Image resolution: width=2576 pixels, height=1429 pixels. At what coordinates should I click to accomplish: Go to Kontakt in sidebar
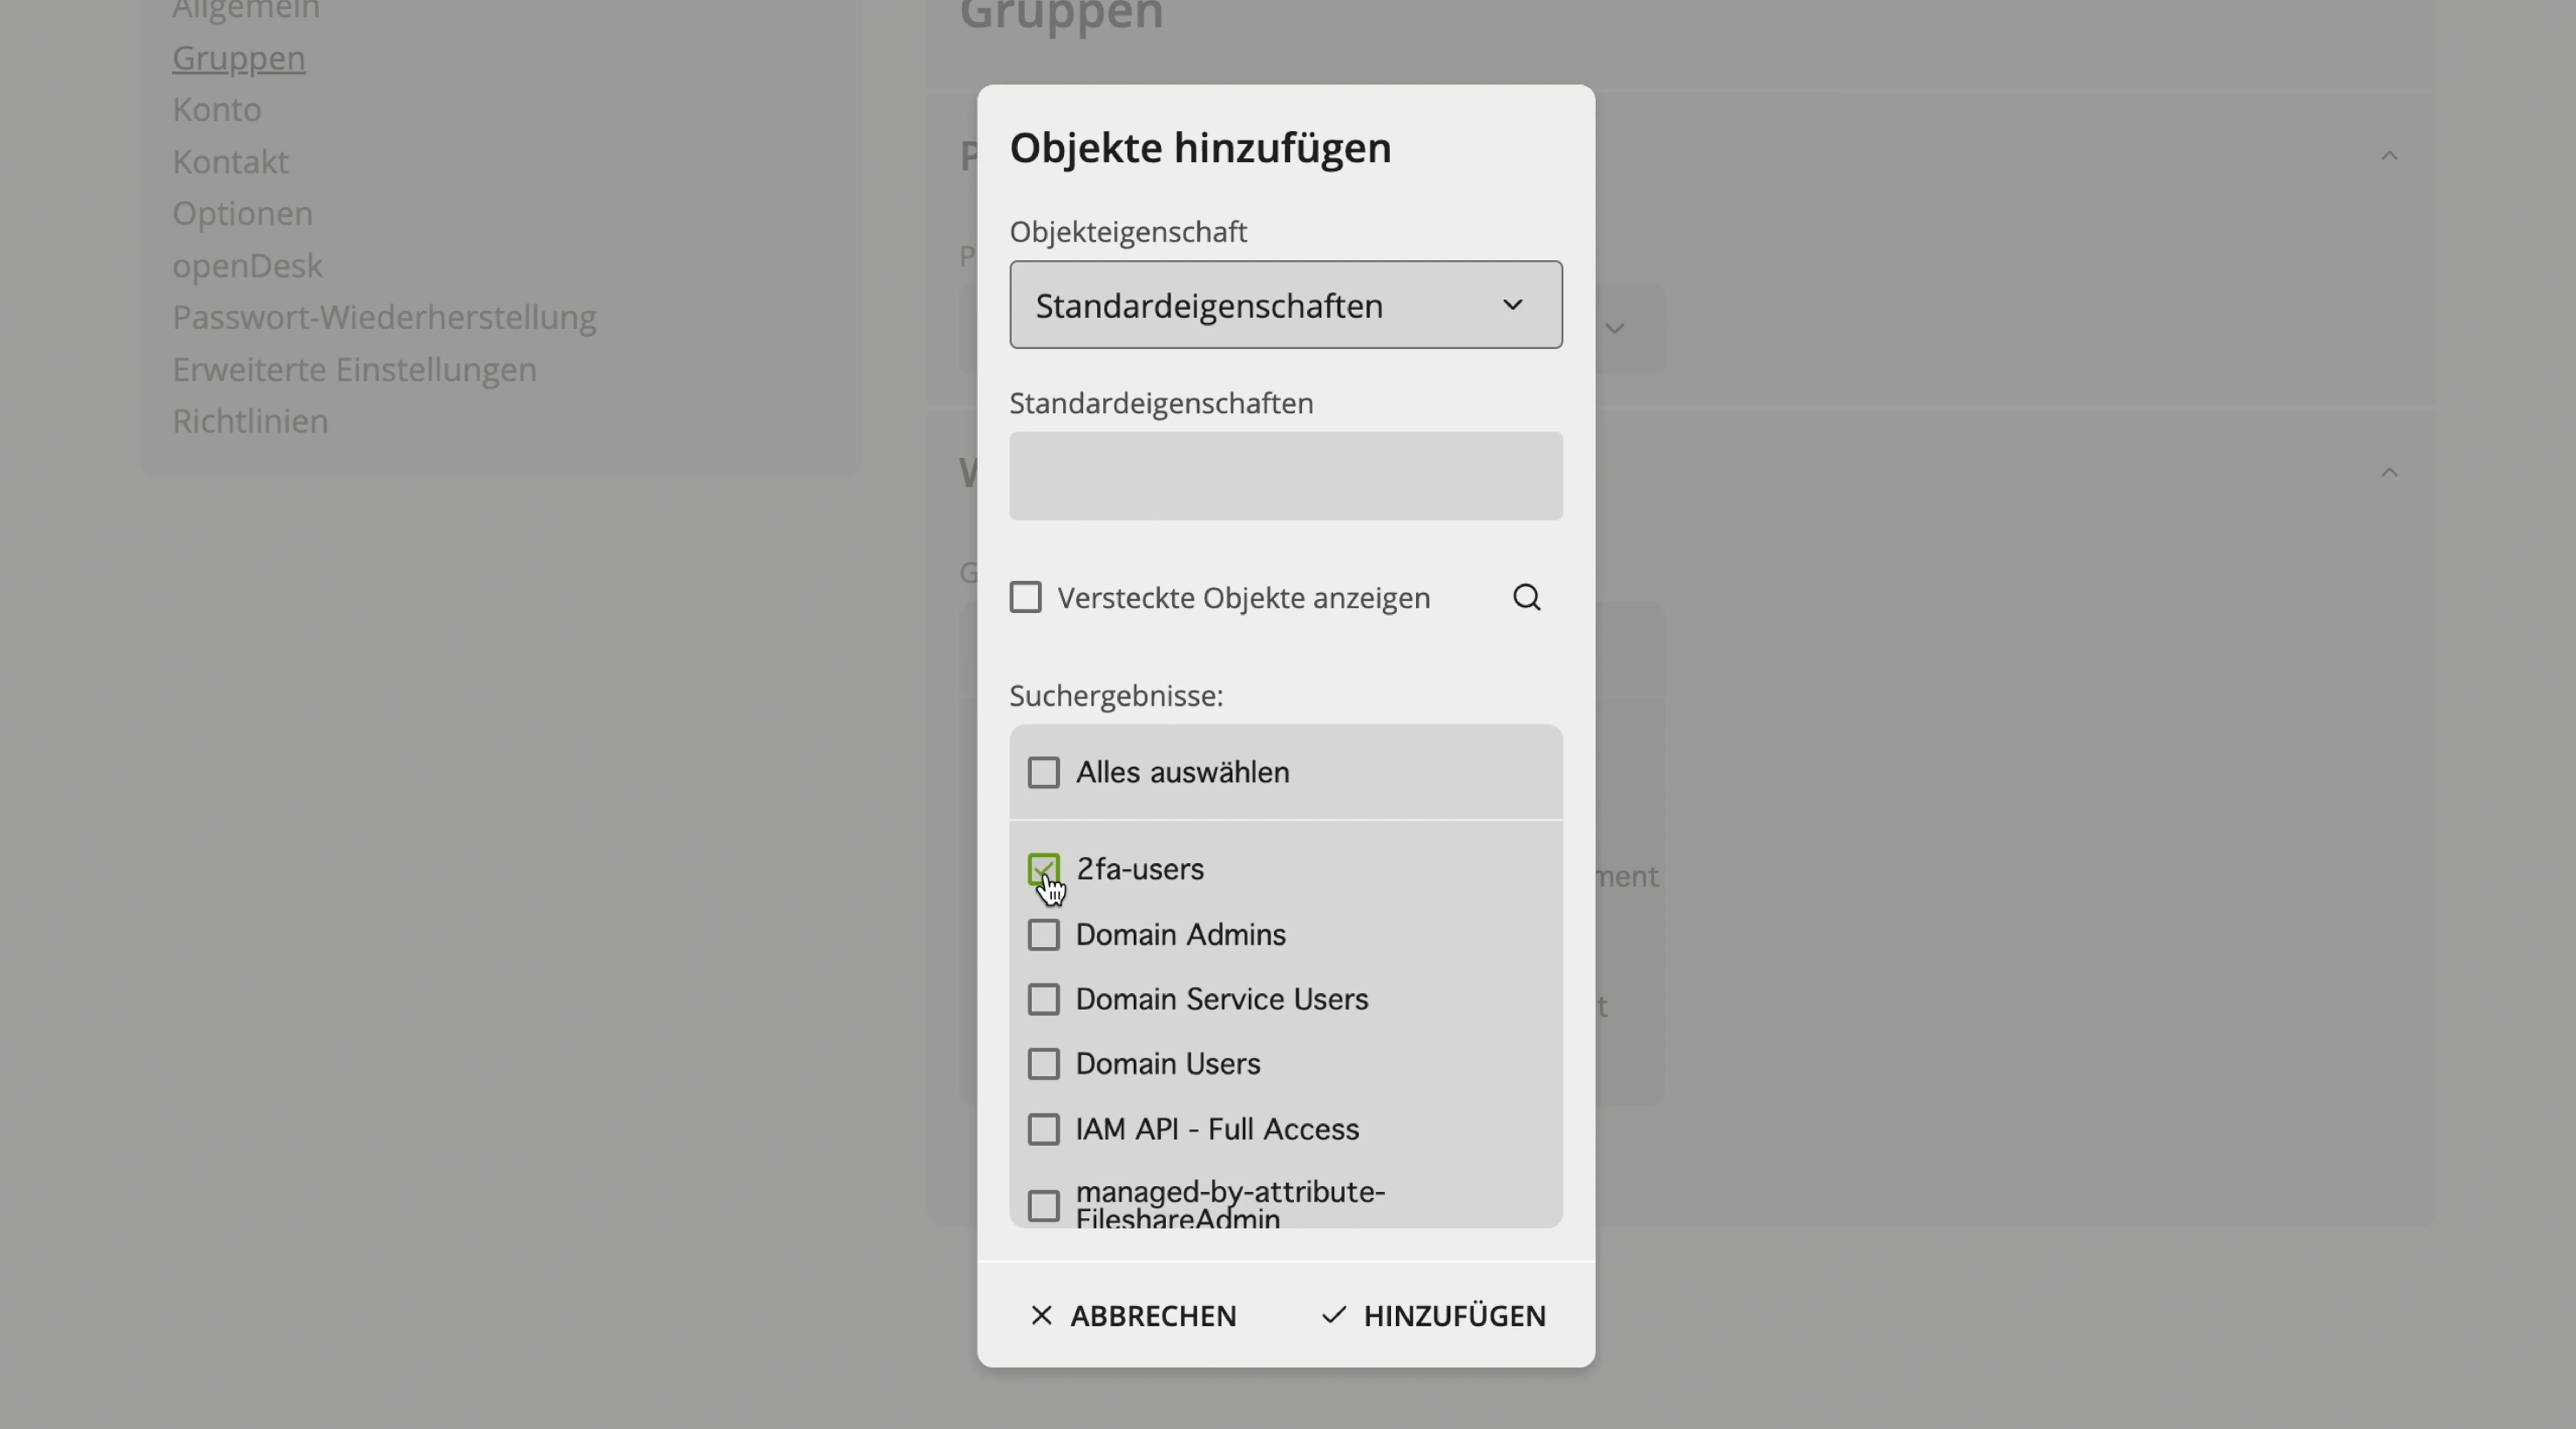230,161
